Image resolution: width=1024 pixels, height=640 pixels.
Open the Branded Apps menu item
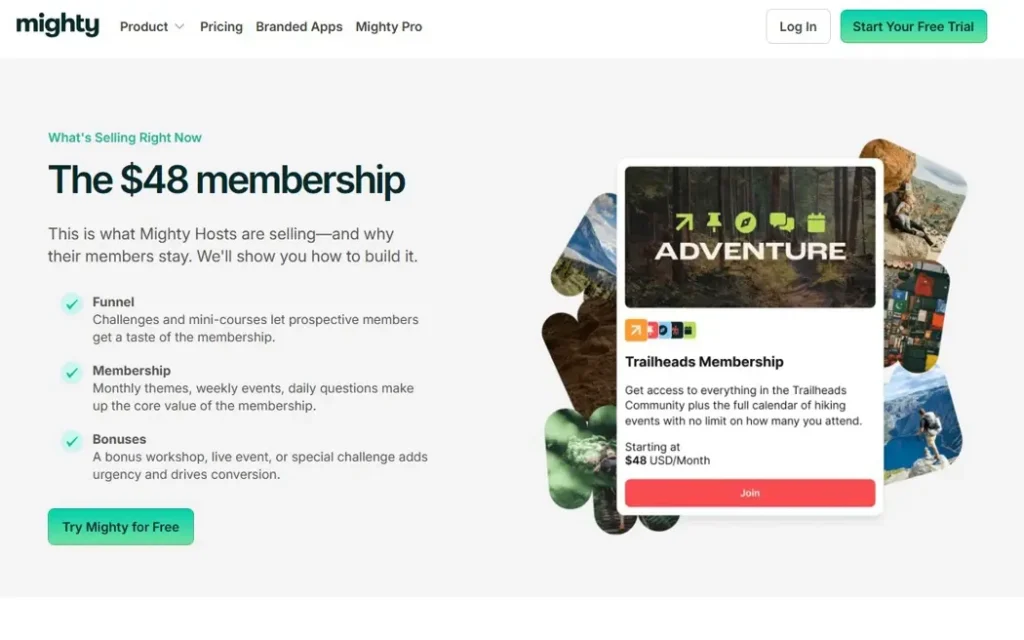pyautogui.click(x=299, y=27)
